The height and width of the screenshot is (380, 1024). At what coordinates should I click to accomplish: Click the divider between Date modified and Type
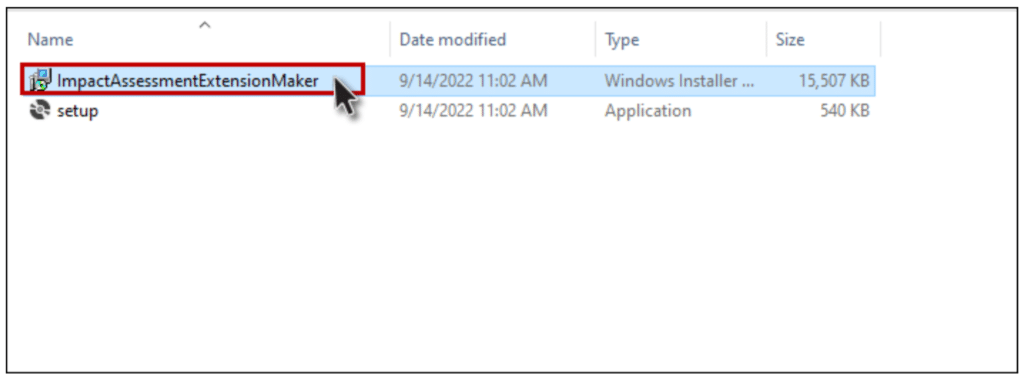pyautogui.click(x=596, y=40)
